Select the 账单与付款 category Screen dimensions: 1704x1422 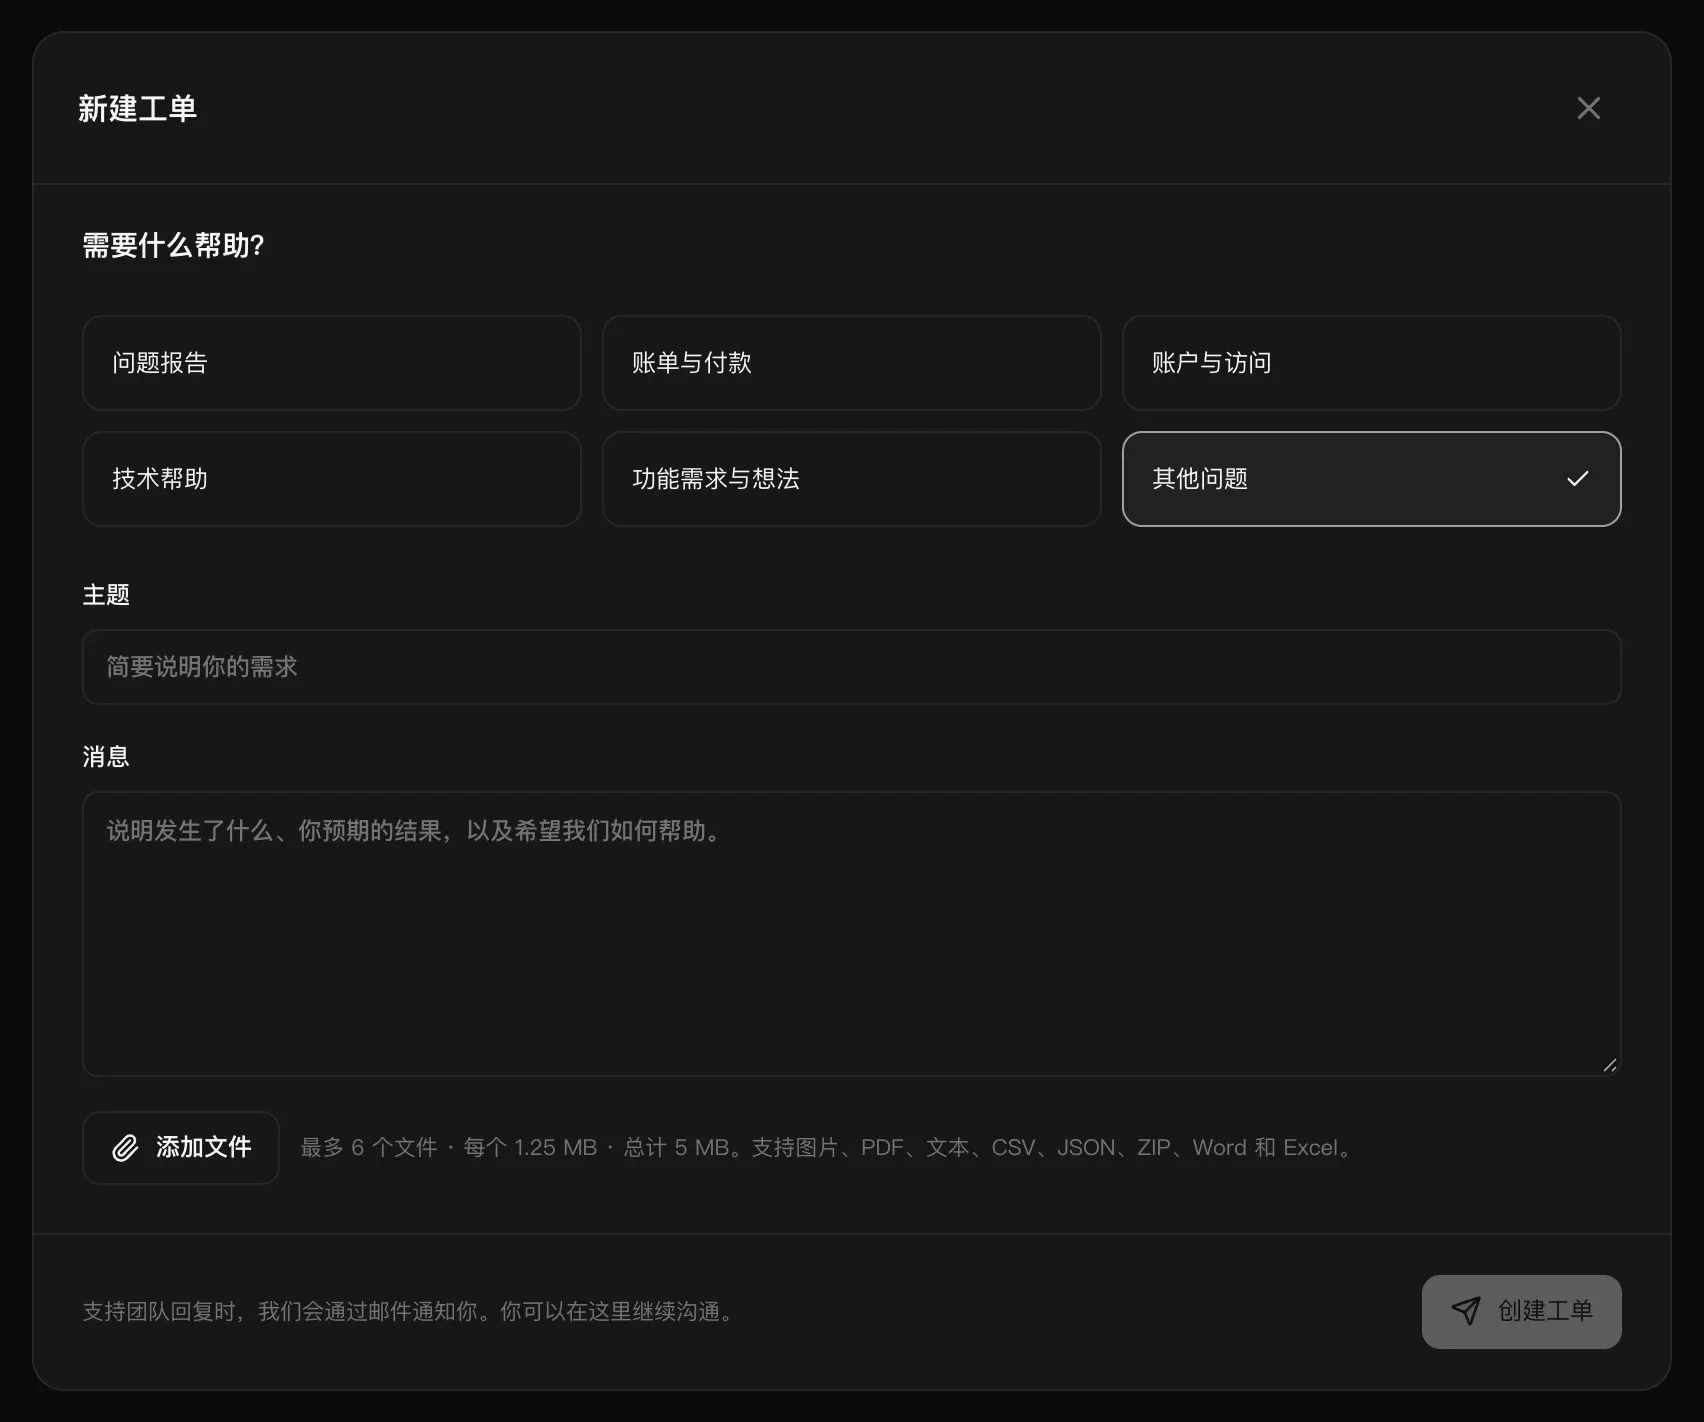851,363
